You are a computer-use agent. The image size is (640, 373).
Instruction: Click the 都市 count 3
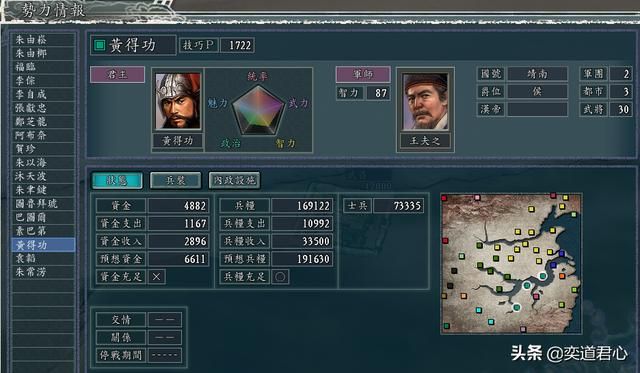point(620,91)
